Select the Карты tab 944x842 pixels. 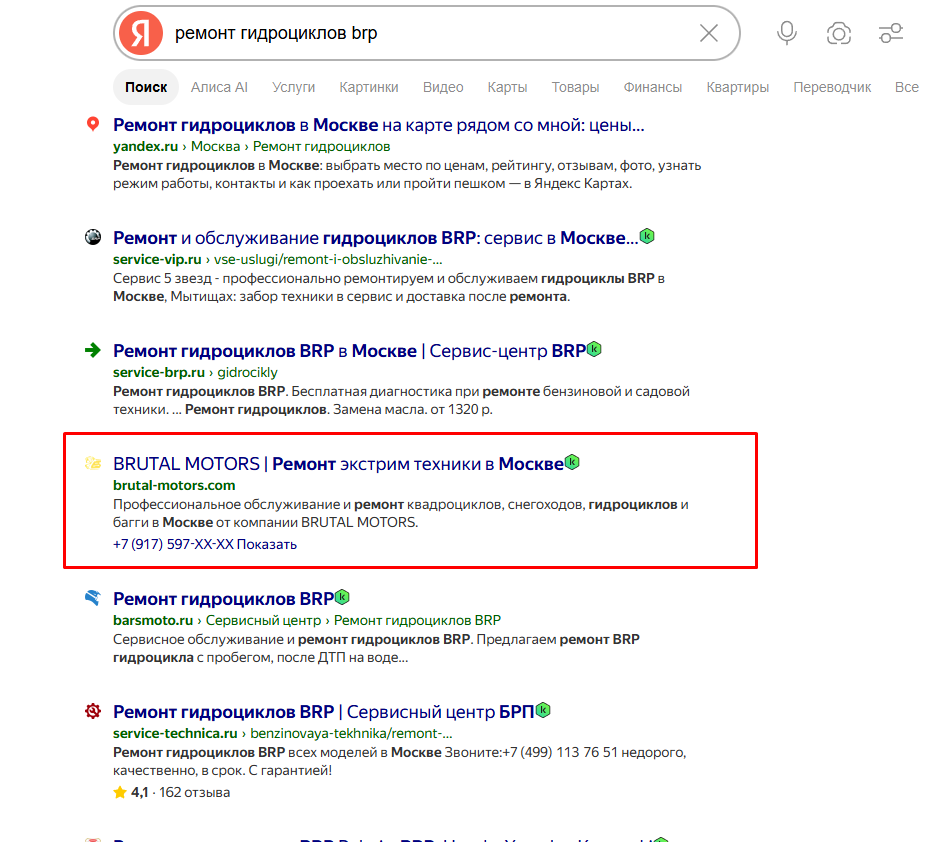(x=507, y=87)
